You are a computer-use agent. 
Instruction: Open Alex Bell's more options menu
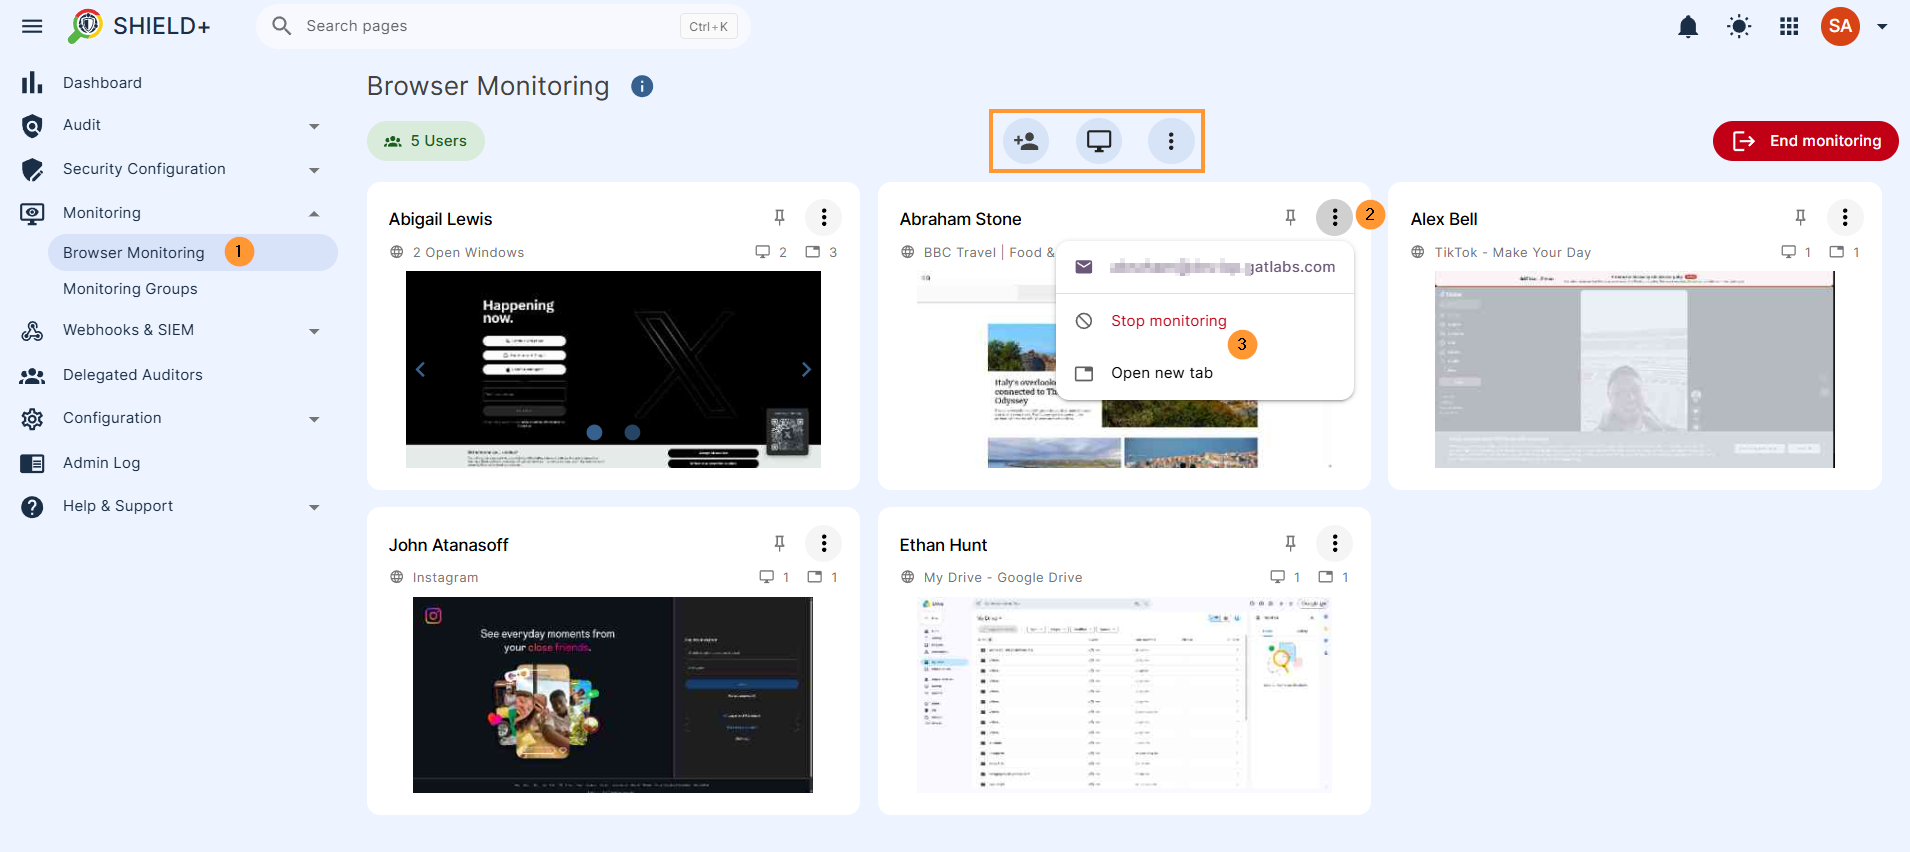coord(1845,217)
